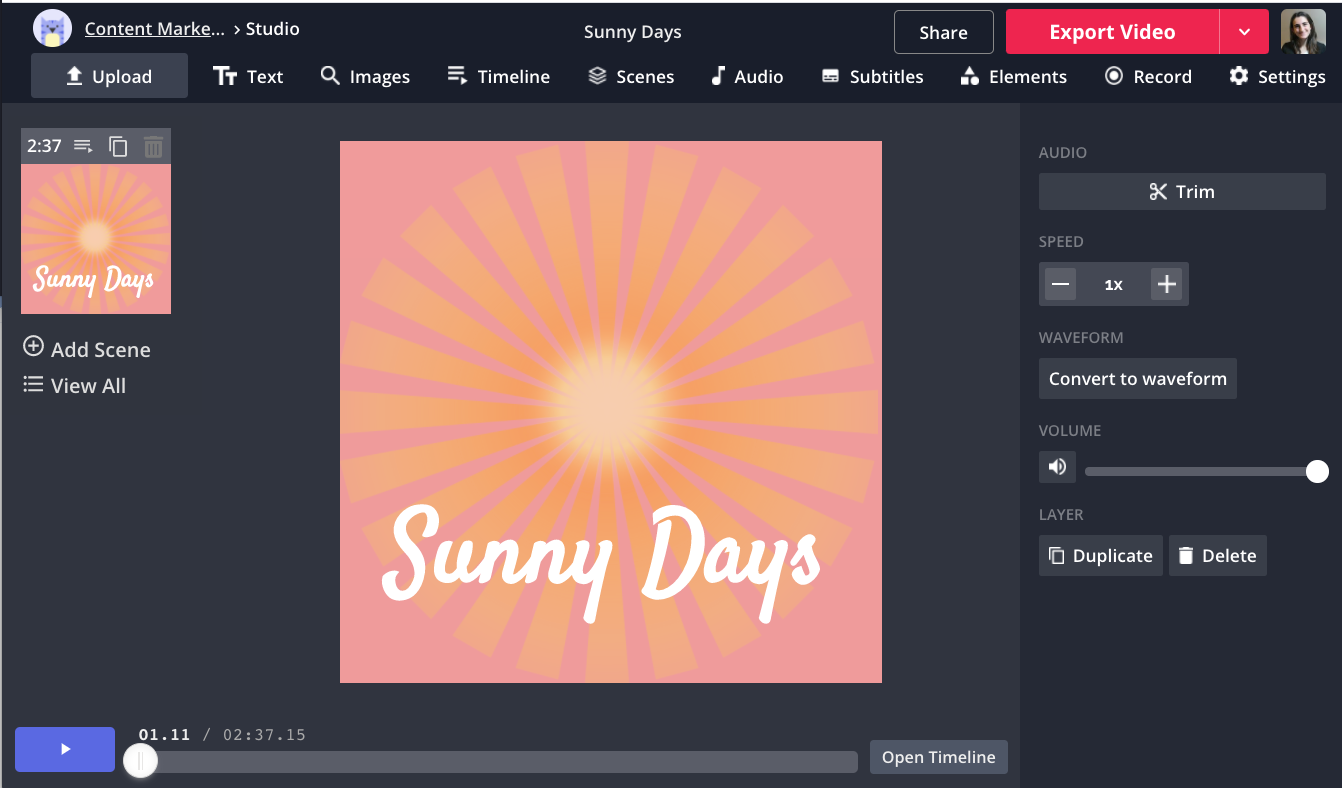
Task: Click the volume slider handle
Action: coord(1317,472)
